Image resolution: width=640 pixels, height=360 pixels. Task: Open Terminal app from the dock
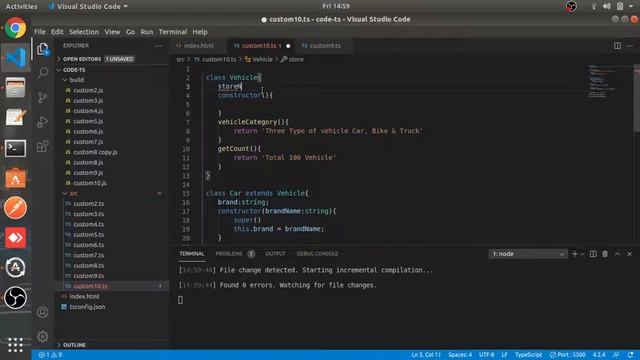(x=16, y=148)
